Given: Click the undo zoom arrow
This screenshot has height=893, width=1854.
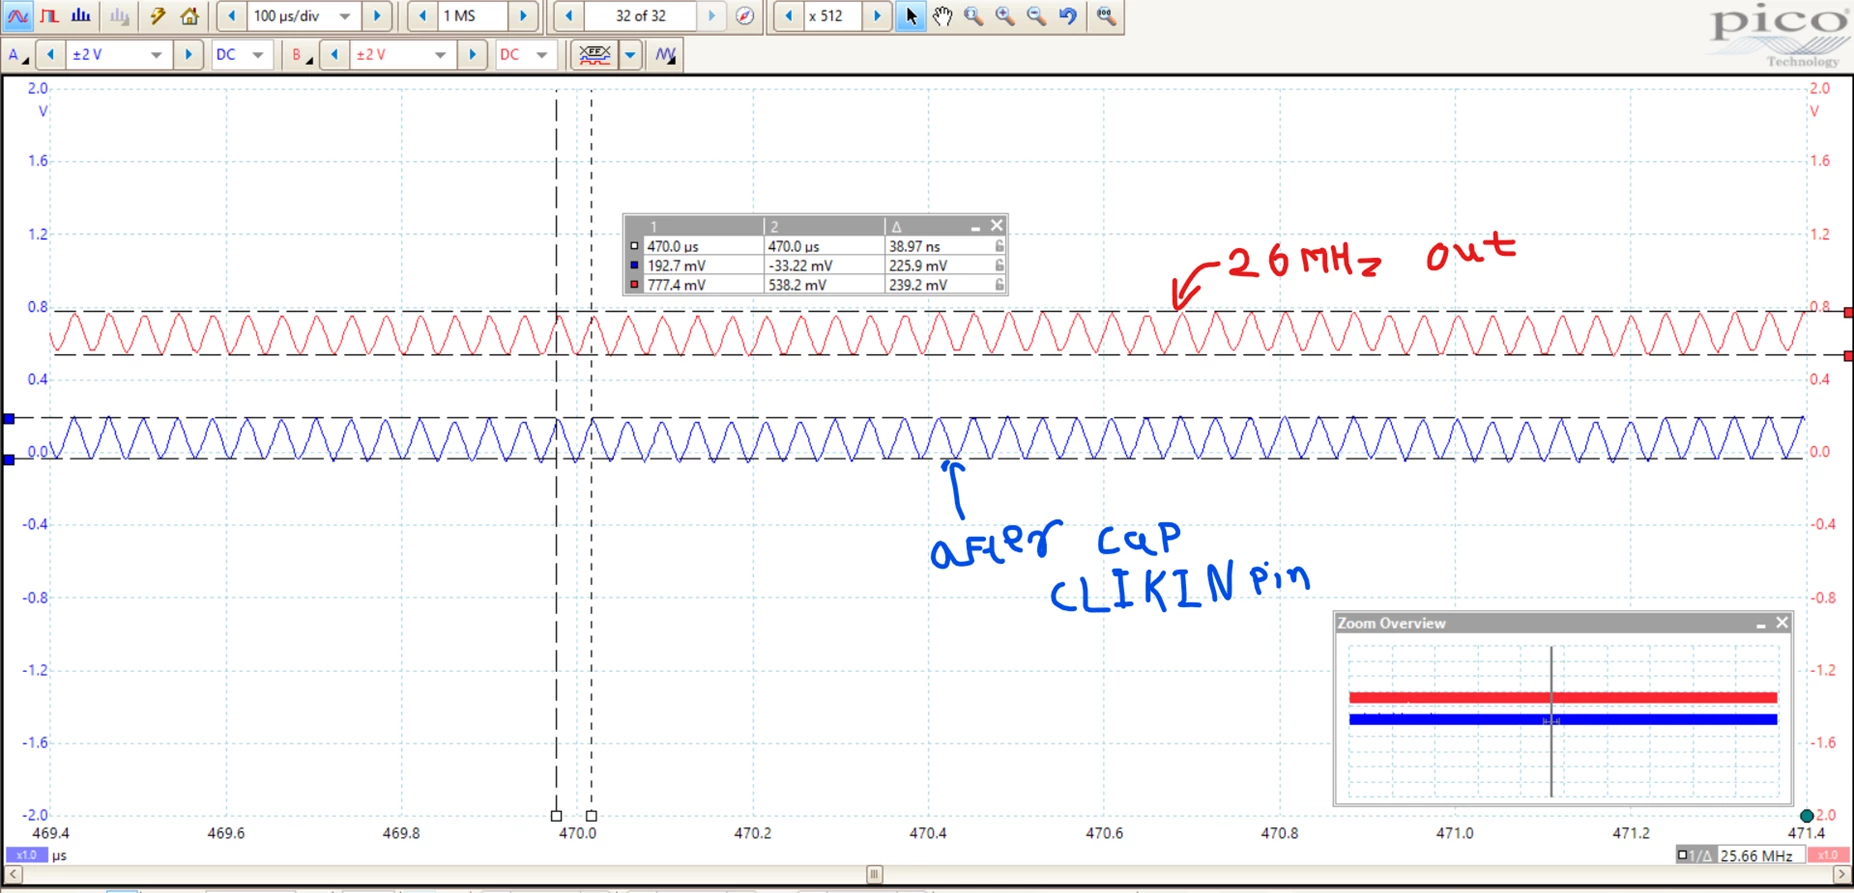Looking at the screenshot, I should click(x=1068, y=16).
